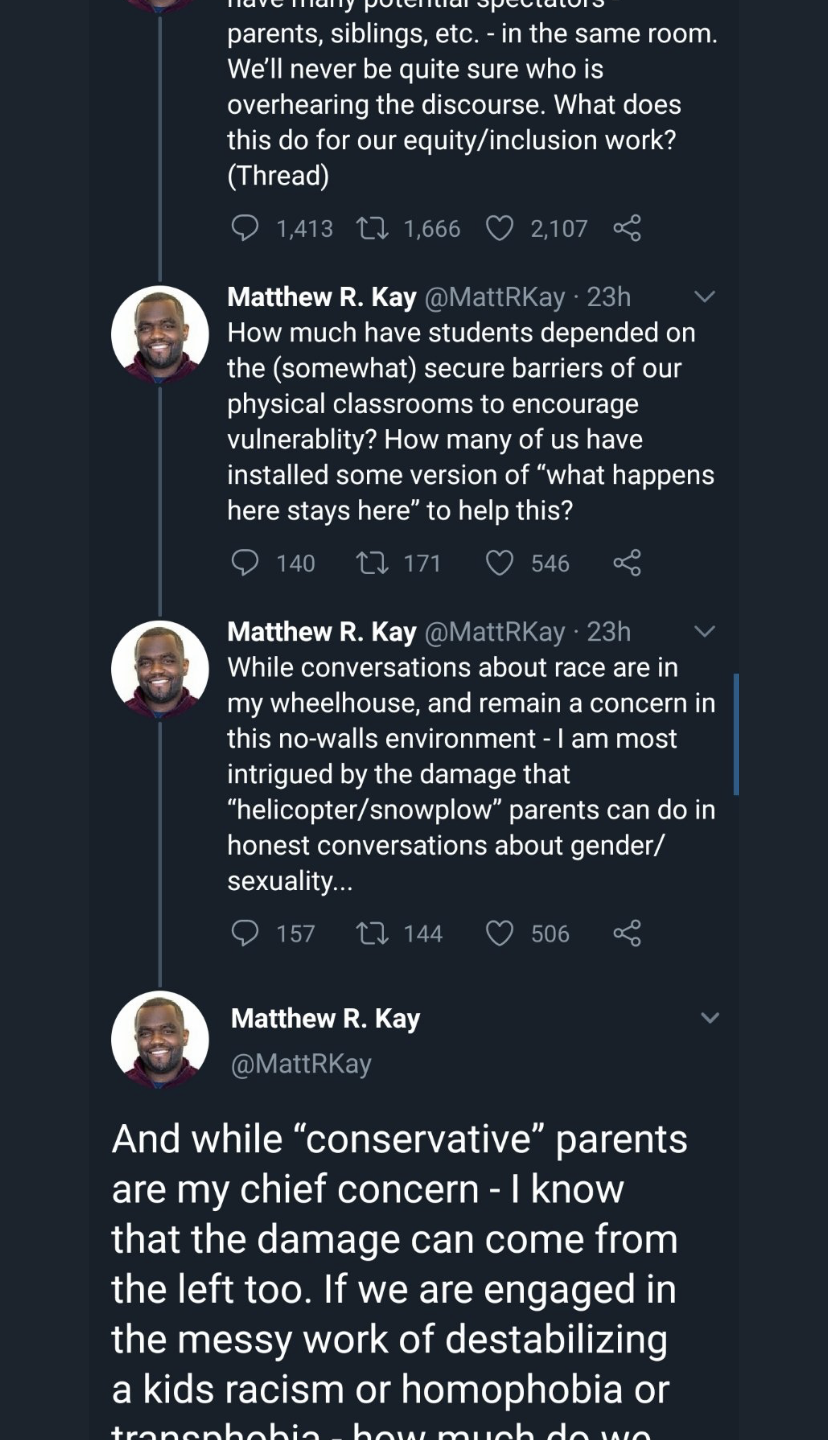Screen dimensions: 828x1440
Task: Open options chevron on the wheelhouse tweet
Action: tap(705, 632)
